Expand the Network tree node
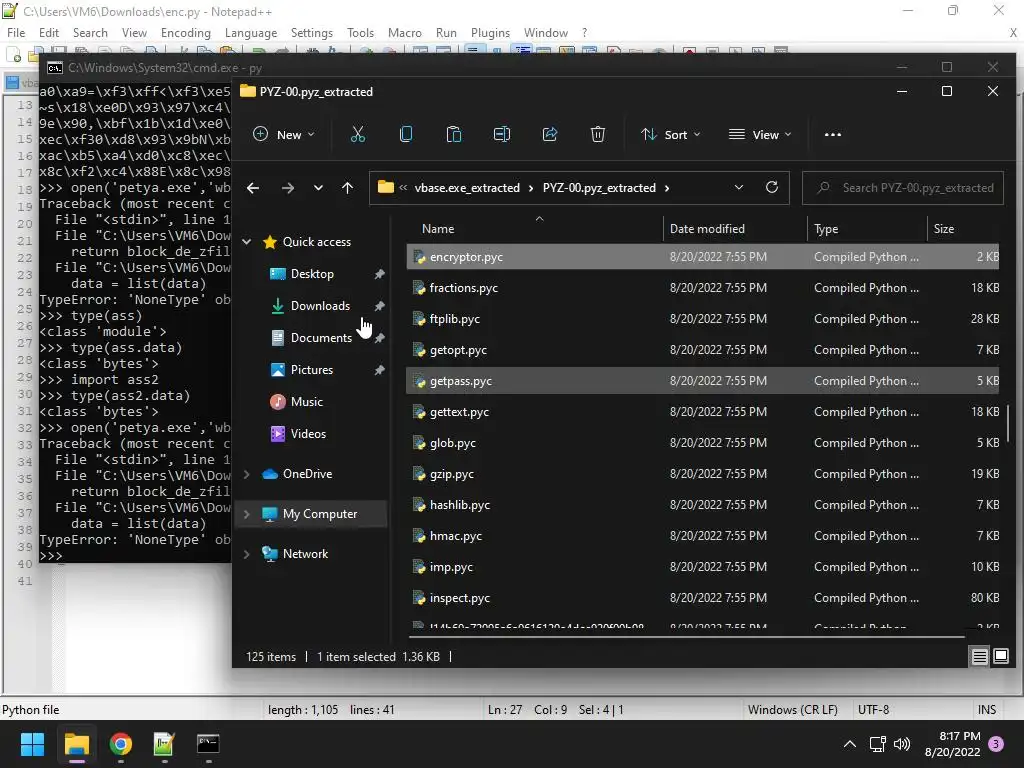The image size is (1024, 768). pyautogui.click(x=247, y=554)
